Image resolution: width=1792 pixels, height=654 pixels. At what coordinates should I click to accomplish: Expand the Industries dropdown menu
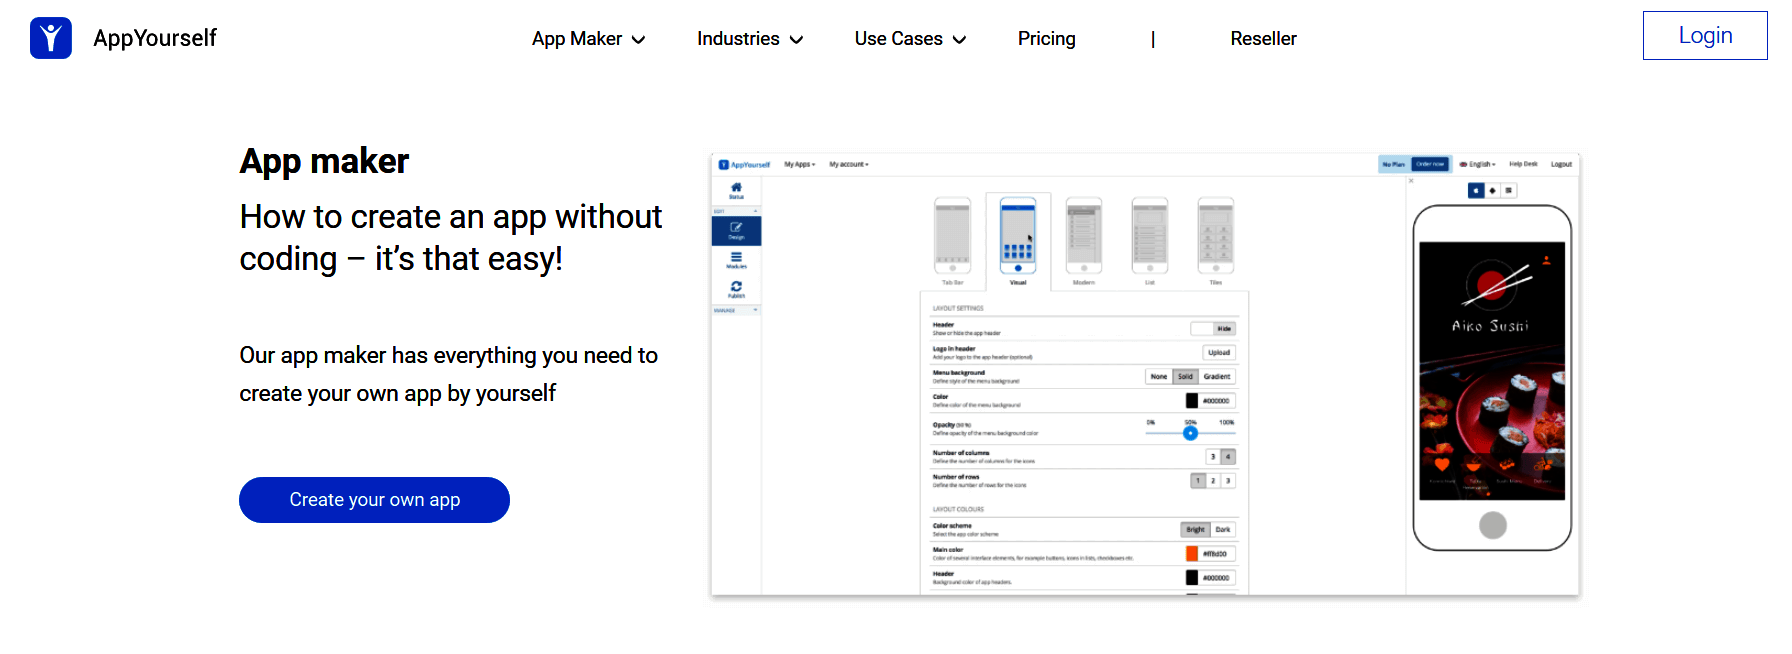coord(750,39)
